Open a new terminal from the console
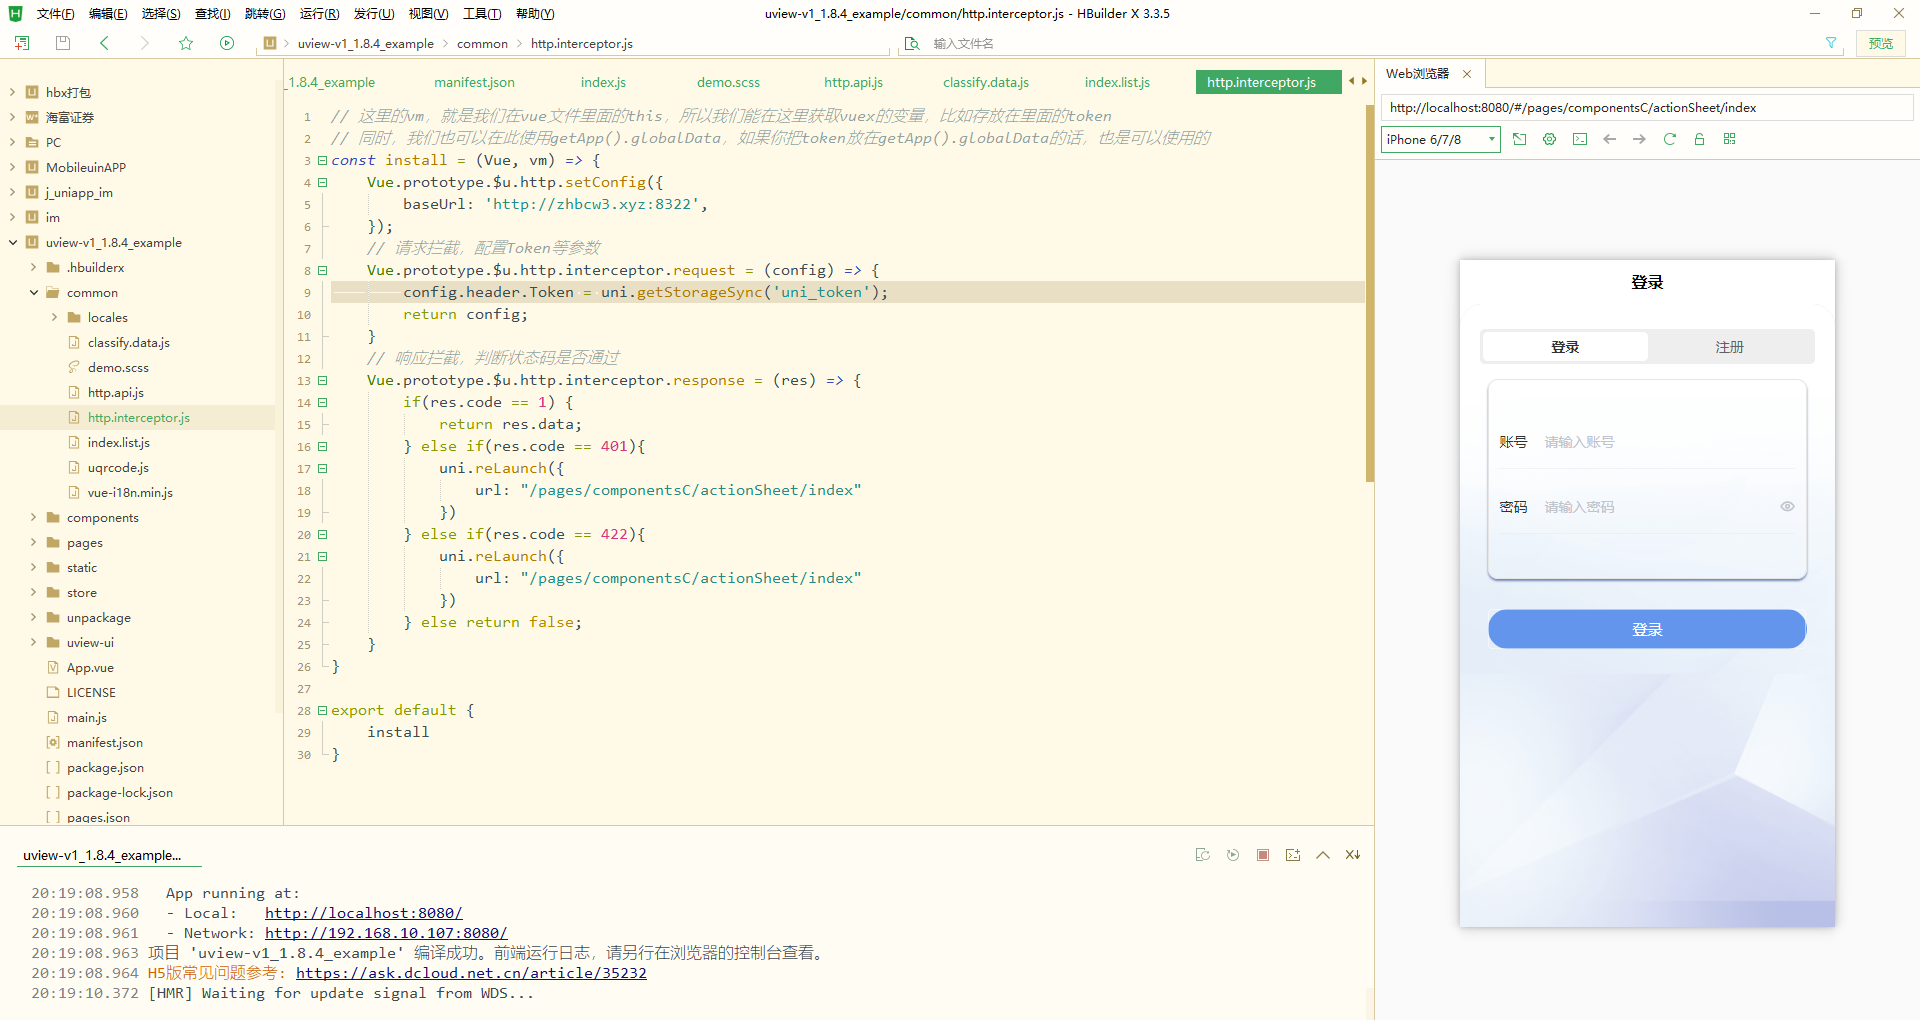This screenshot has width=1920, height=1020. click(x=1293, y=855)
